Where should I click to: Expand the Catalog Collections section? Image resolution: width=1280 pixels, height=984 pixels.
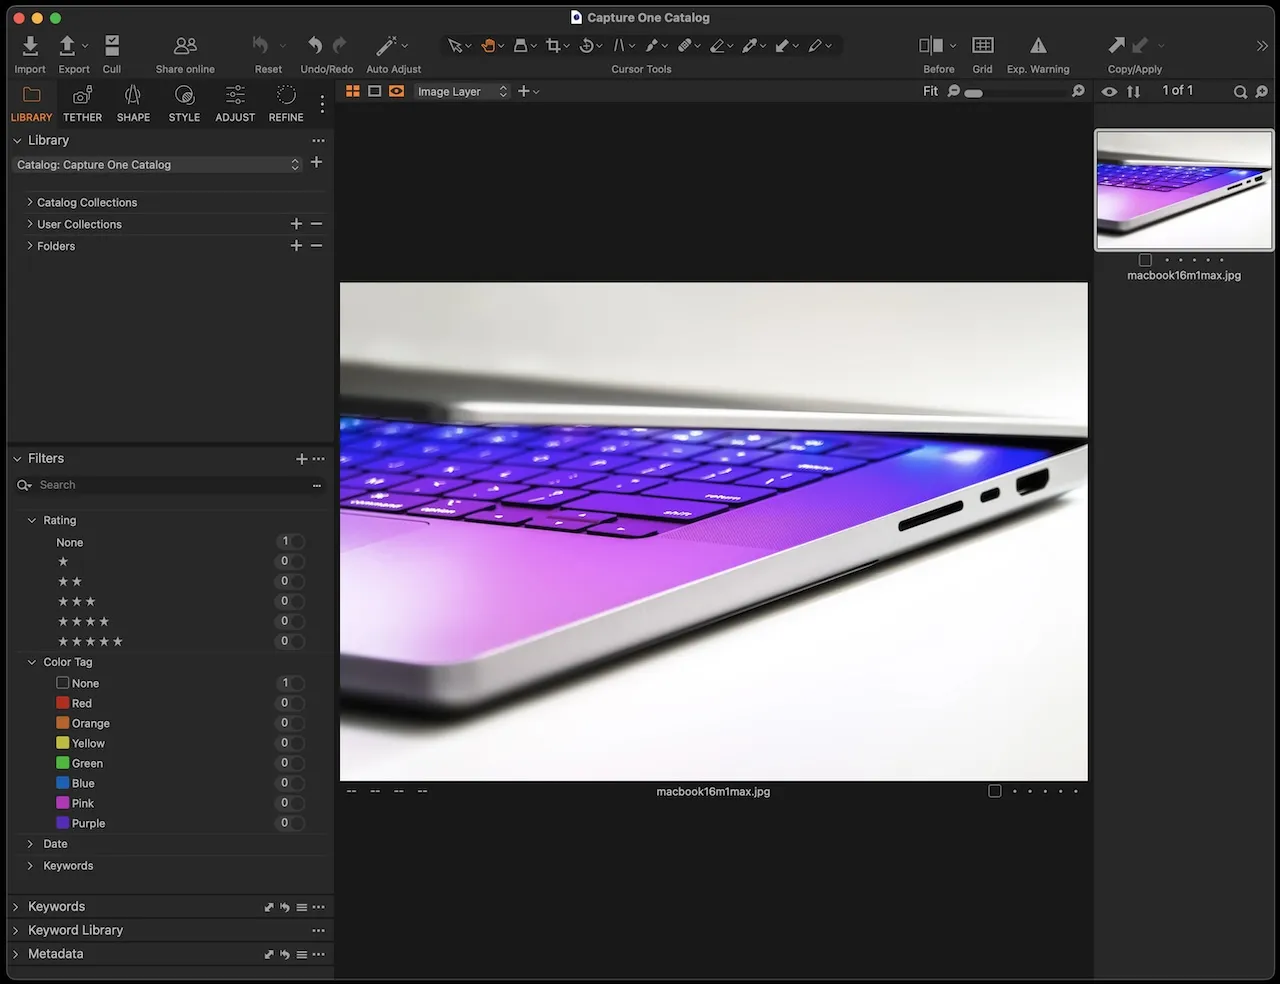coord(86,202)
